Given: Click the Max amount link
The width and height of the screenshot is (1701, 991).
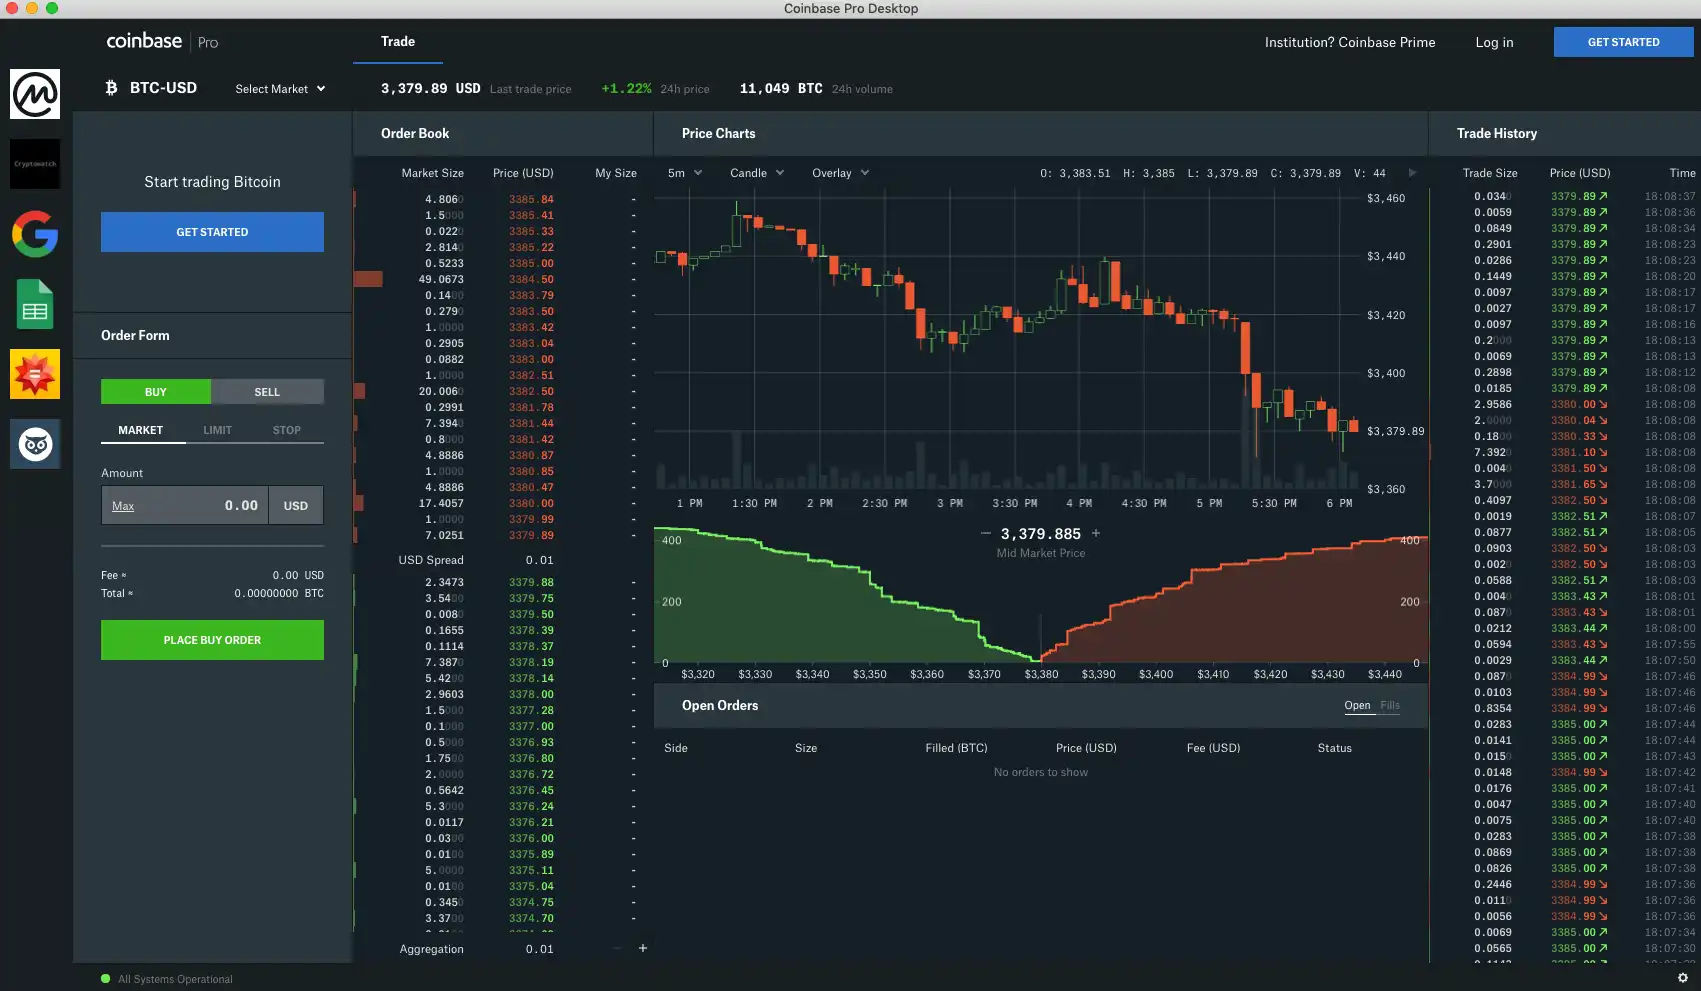Looking at the screenshot, I should coord(123,506).
